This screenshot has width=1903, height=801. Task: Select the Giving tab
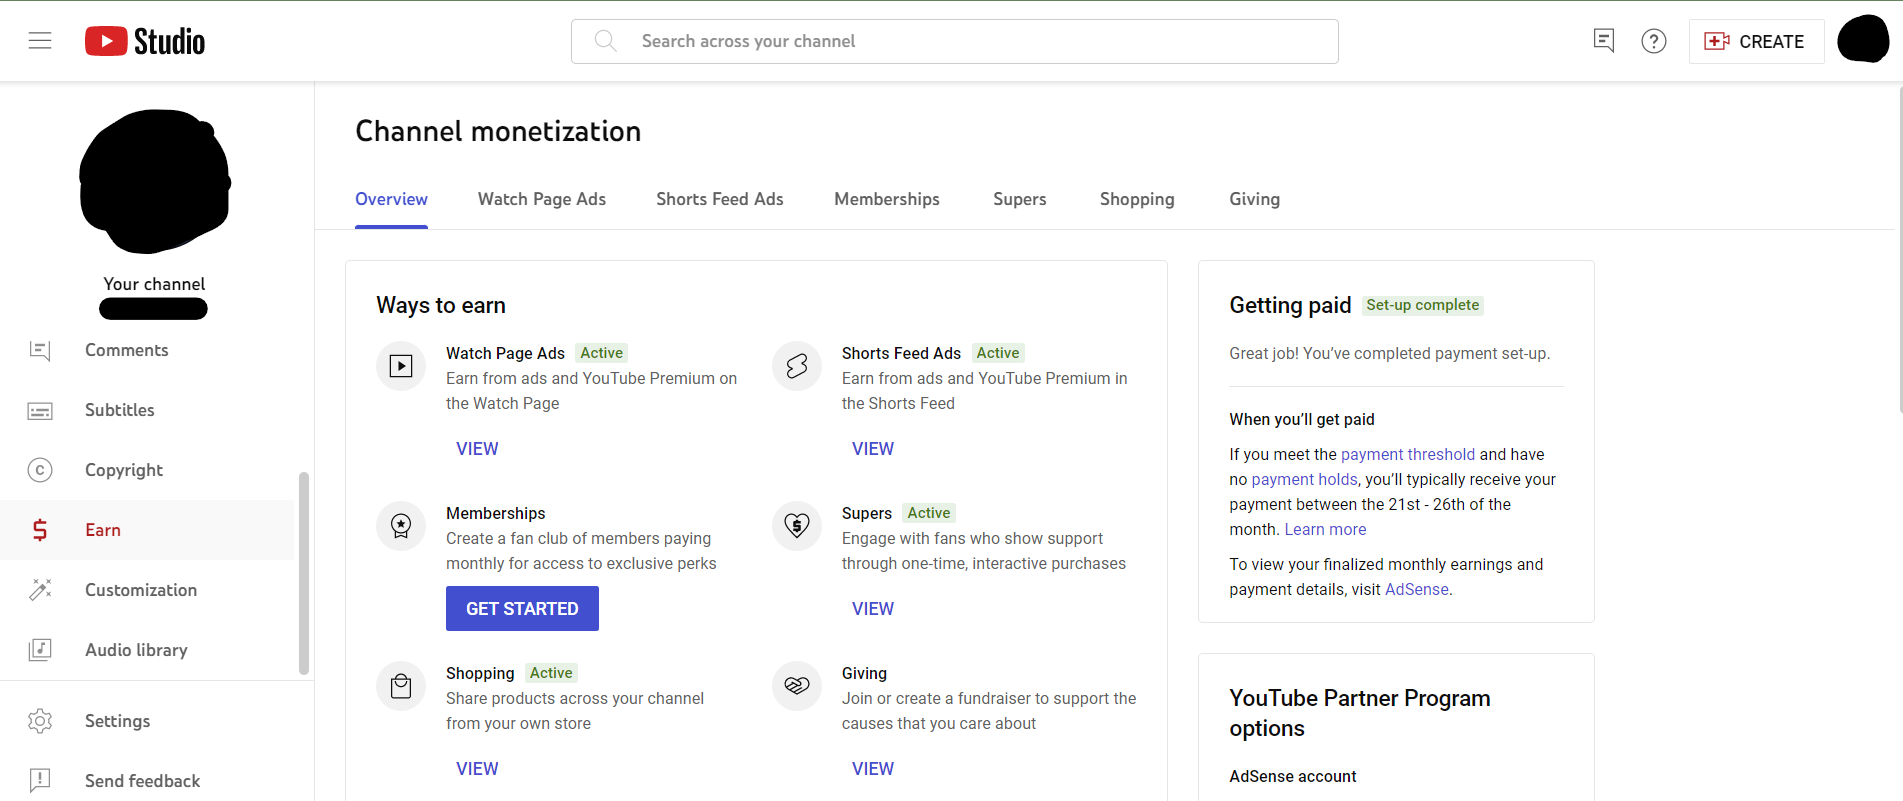coord(1254,199)
